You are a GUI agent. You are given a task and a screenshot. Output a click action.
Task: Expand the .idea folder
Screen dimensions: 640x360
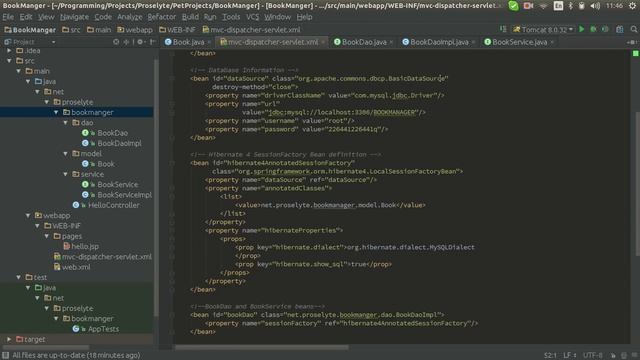[x=9, y=51]
